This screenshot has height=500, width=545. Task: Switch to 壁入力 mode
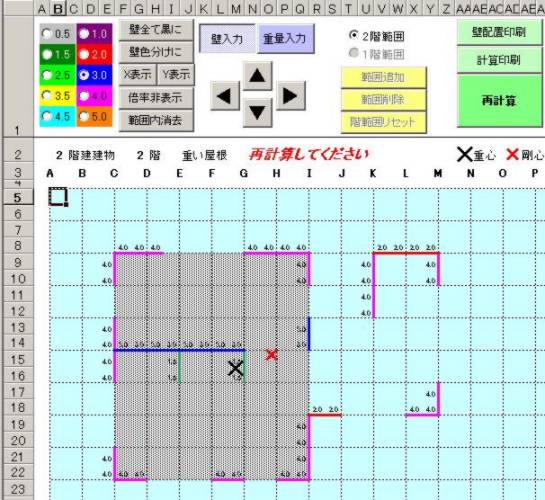tap(227, 38)
